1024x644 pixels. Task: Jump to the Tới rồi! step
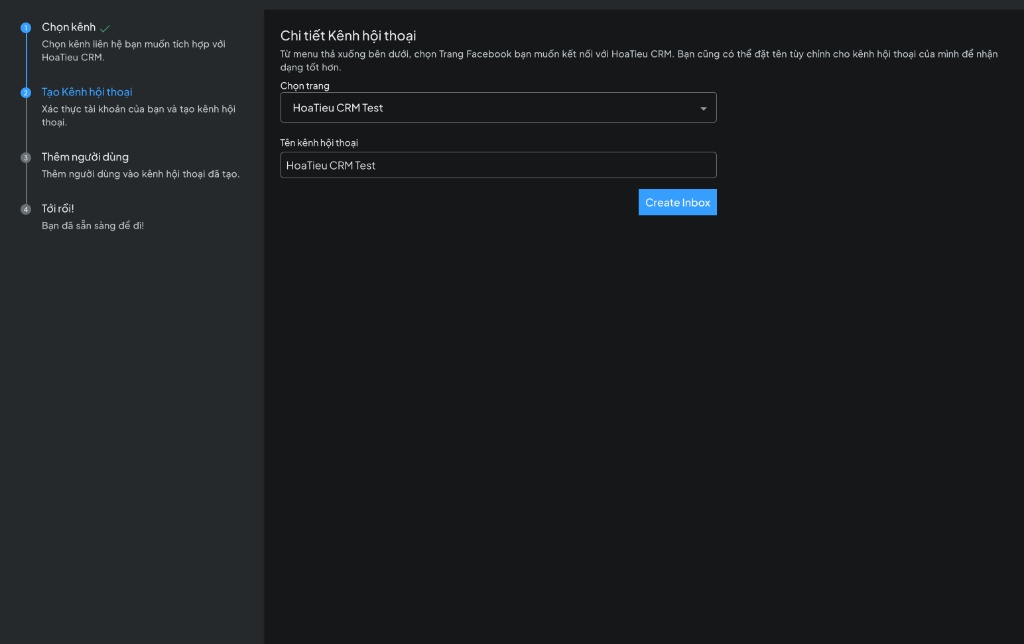pyautogui.click(x=57, y=209)
